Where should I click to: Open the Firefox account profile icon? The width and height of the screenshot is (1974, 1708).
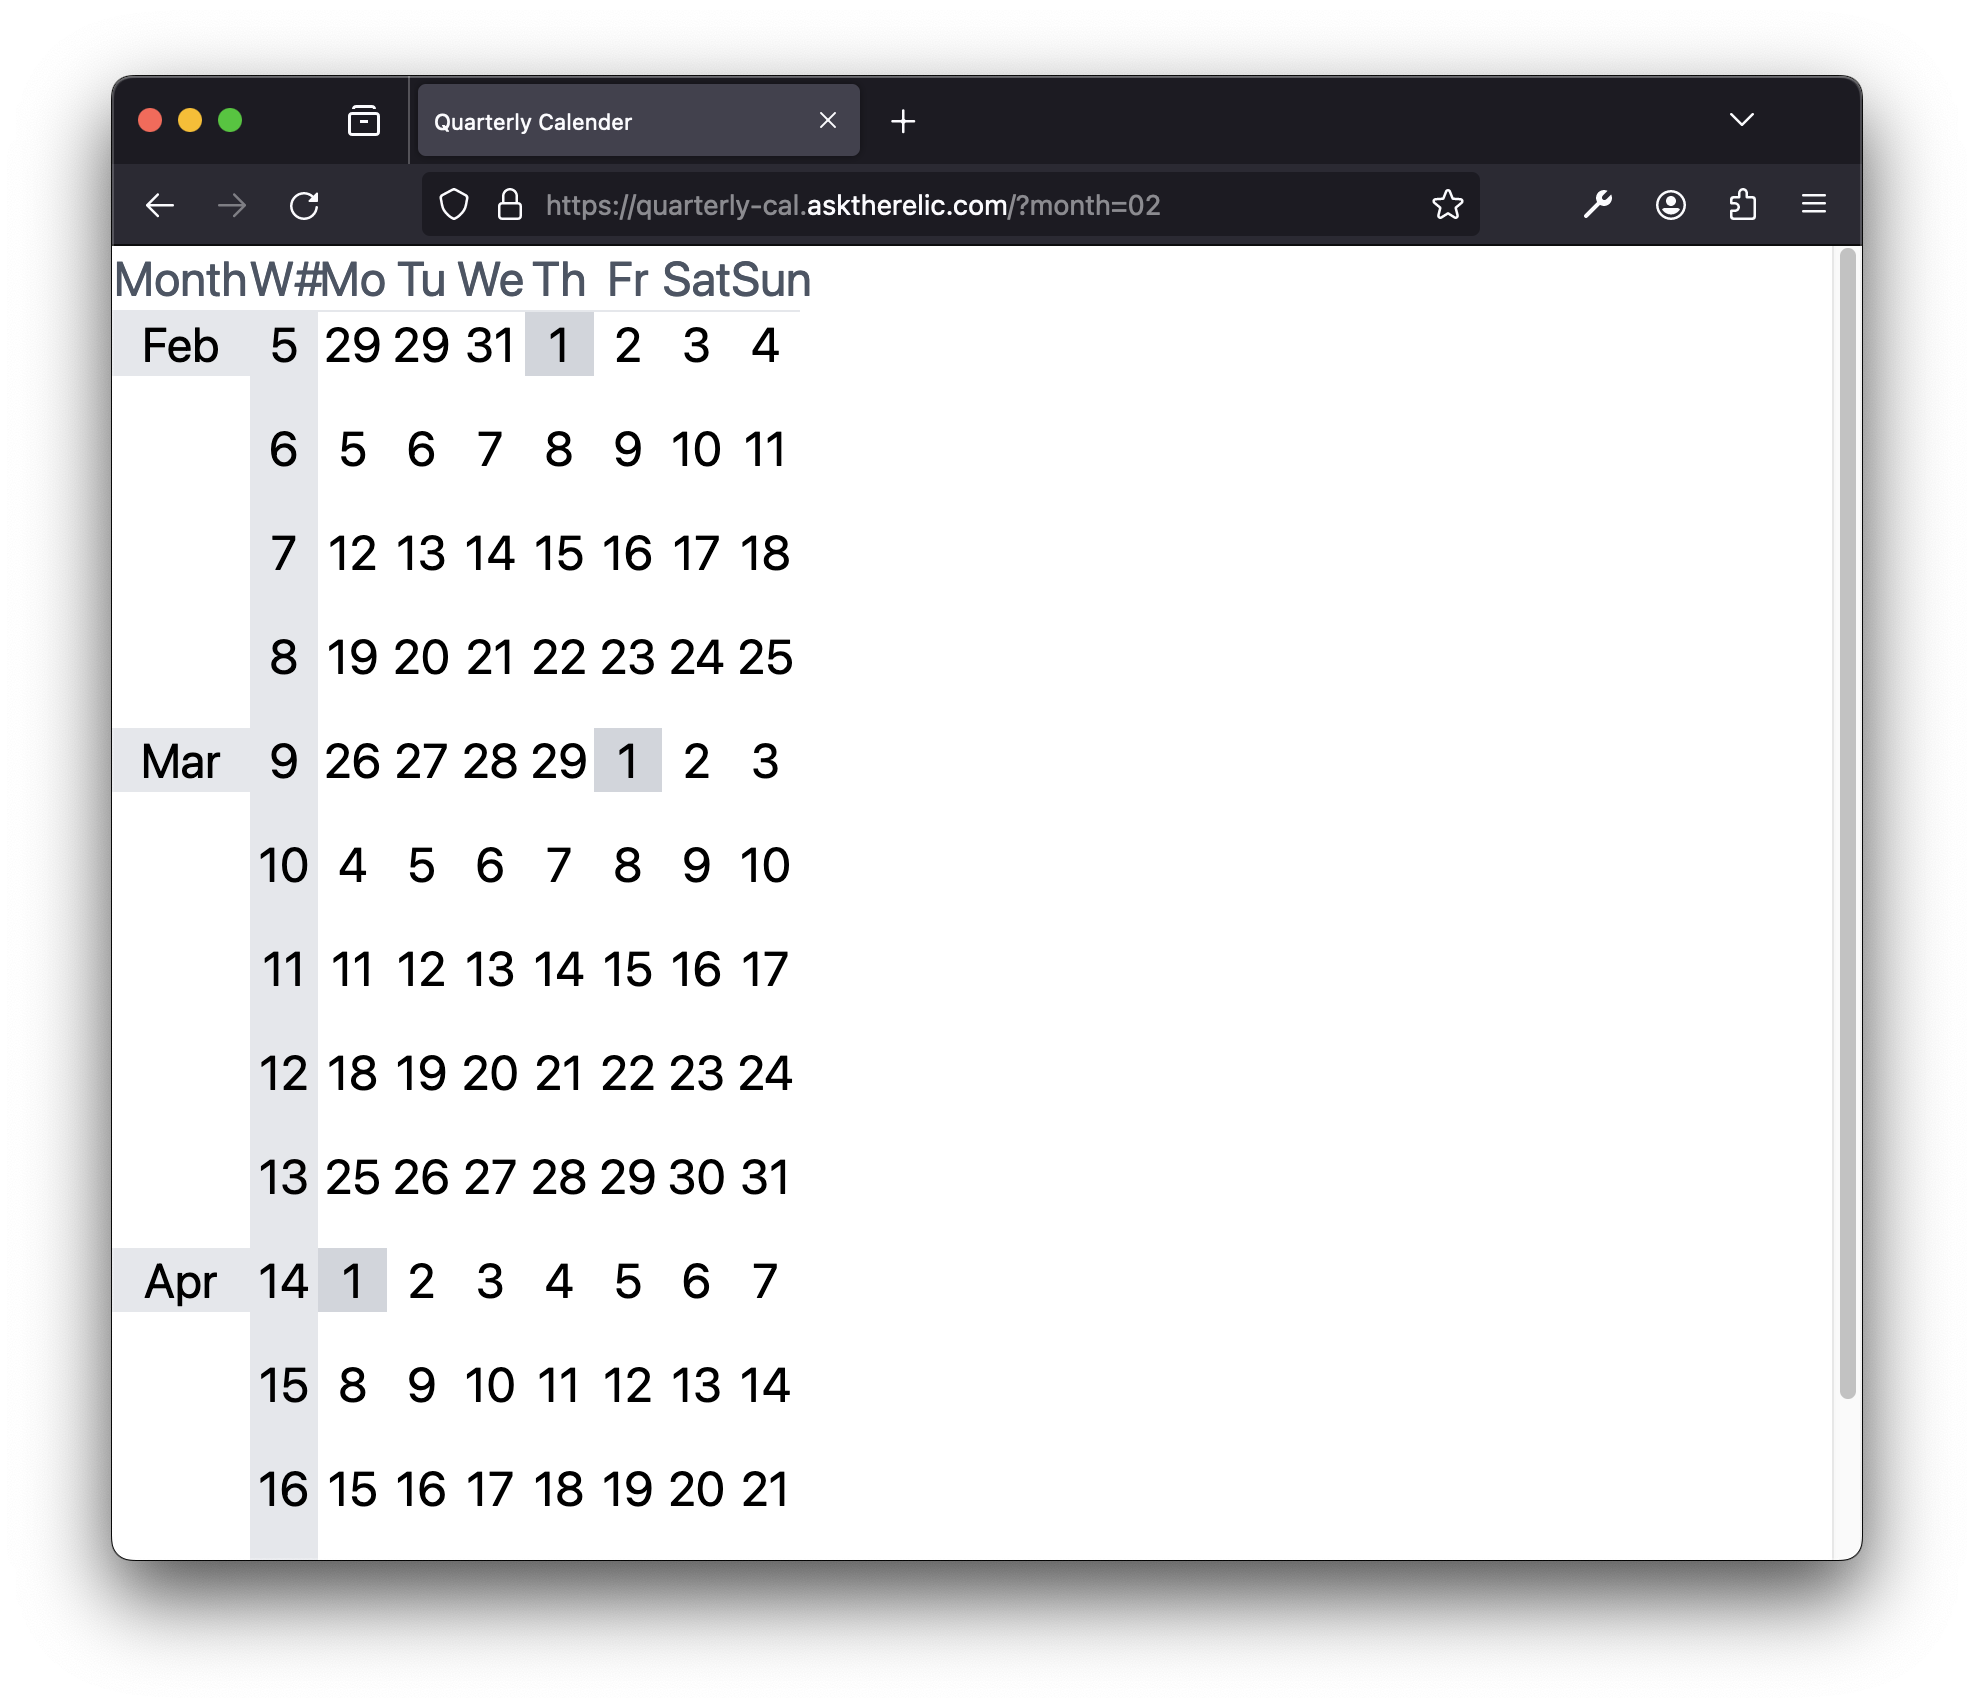click(x=1670, y=205)
